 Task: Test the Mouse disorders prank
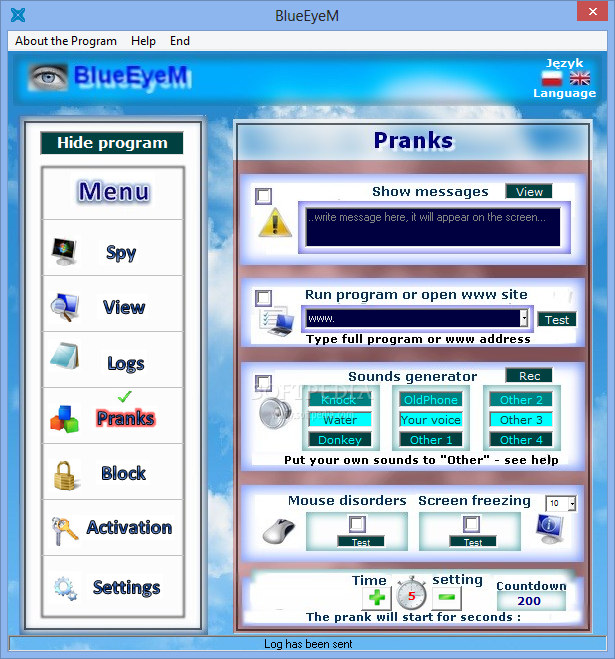361,541
